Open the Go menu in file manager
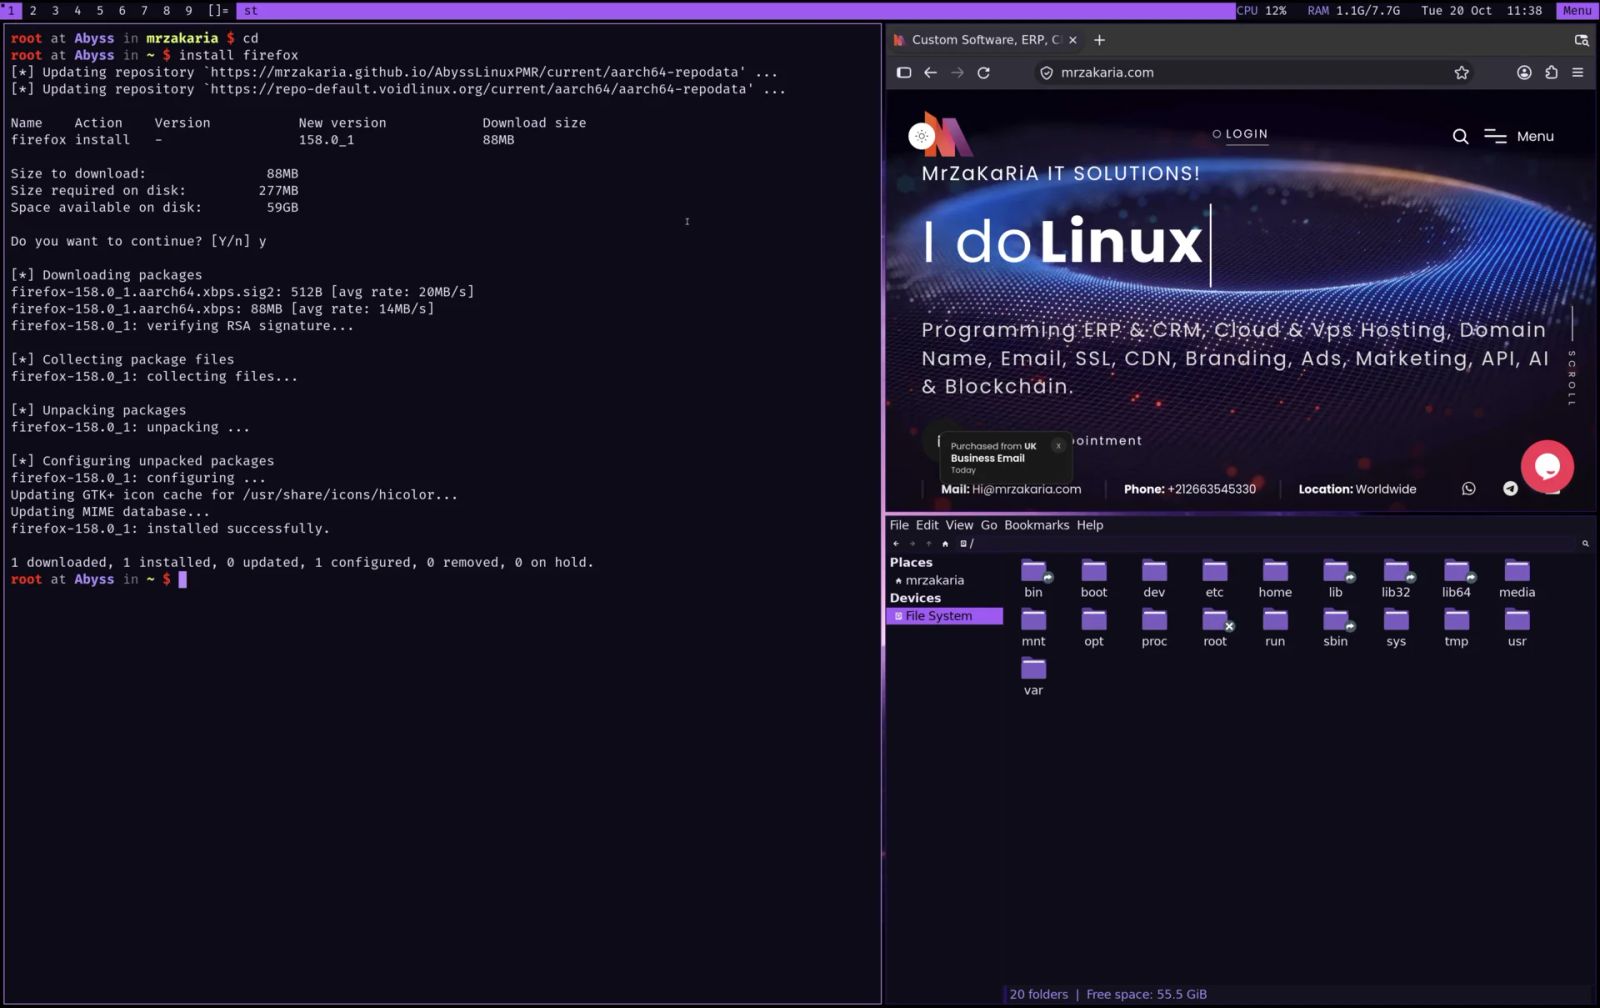Image resolution: width=1600 pixels, height=1008 pixels. point(989,525)
